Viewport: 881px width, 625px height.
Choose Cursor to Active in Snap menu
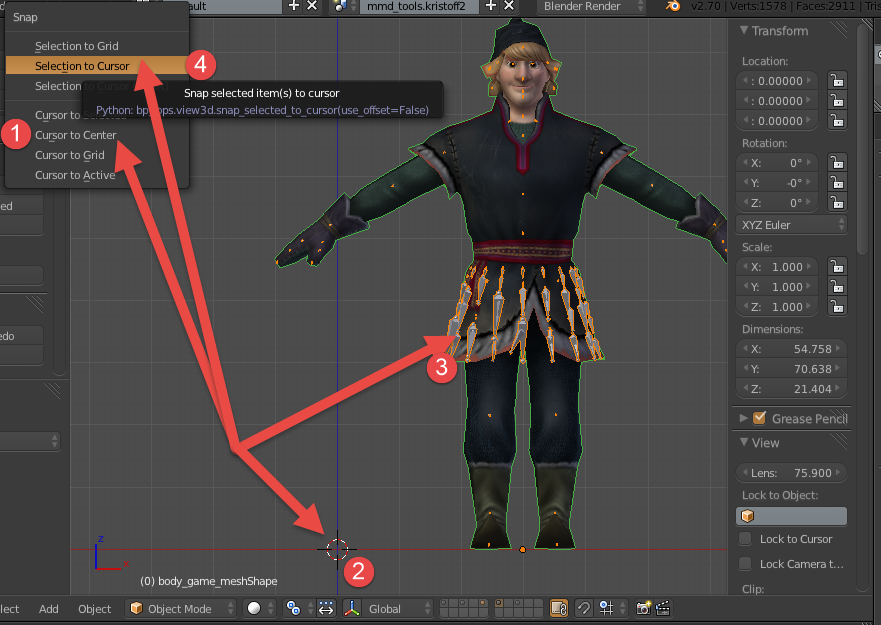click(x=97, y=175)
